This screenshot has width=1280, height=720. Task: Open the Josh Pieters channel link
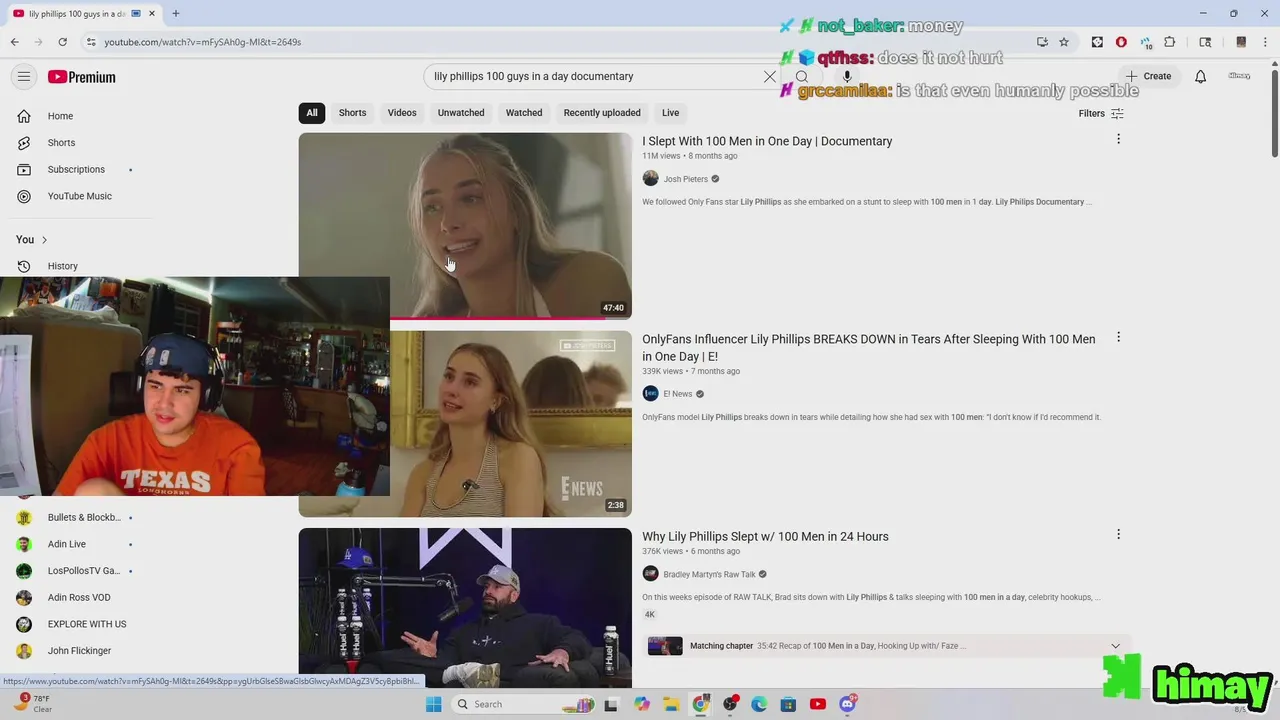(x=686, y=179)
